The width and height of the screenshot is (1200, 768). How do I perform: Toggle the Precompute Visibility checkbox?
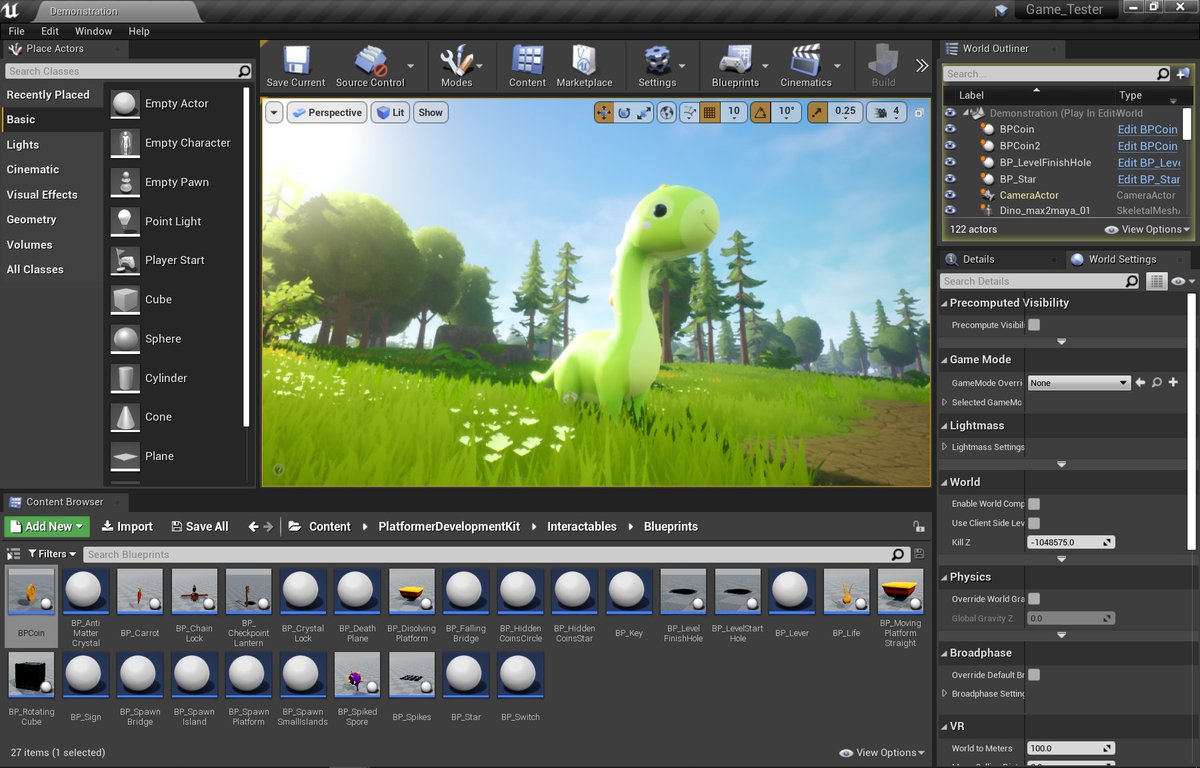pos(1034,325)
